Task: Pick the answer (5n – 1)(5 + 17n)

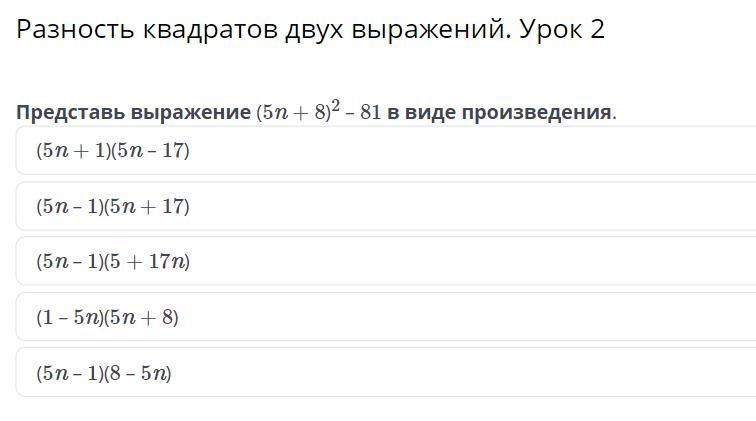Action: coord(112,262)
